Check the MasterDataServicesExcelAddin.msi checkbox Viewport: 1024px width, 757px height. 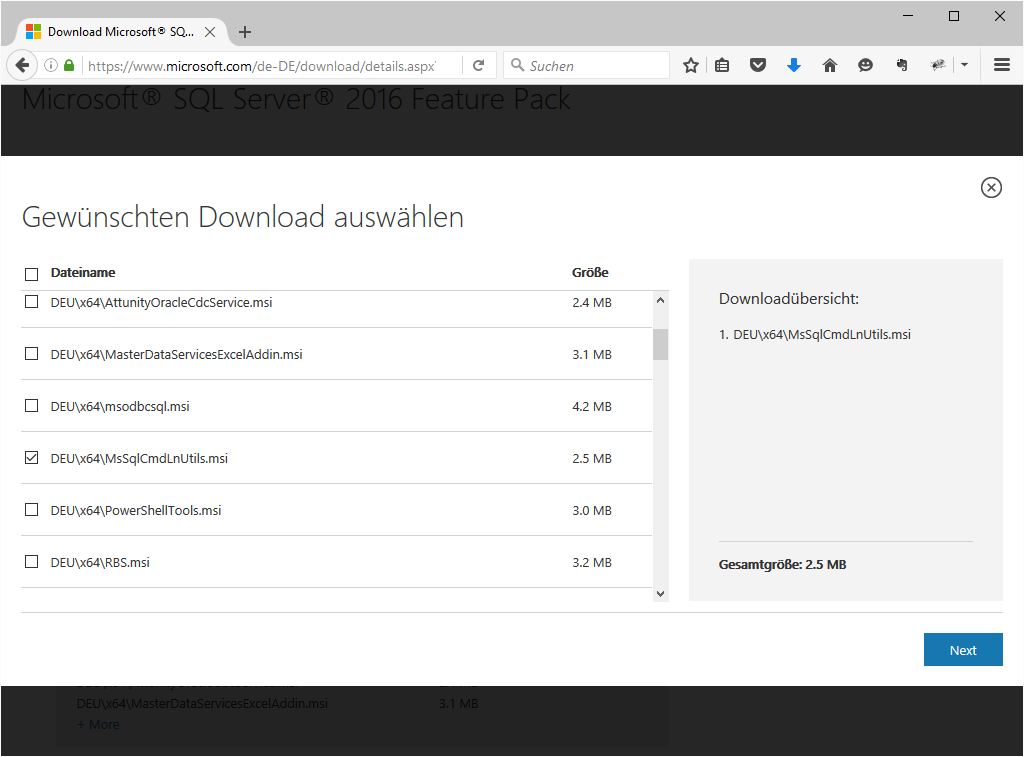[x=31, y=353]
